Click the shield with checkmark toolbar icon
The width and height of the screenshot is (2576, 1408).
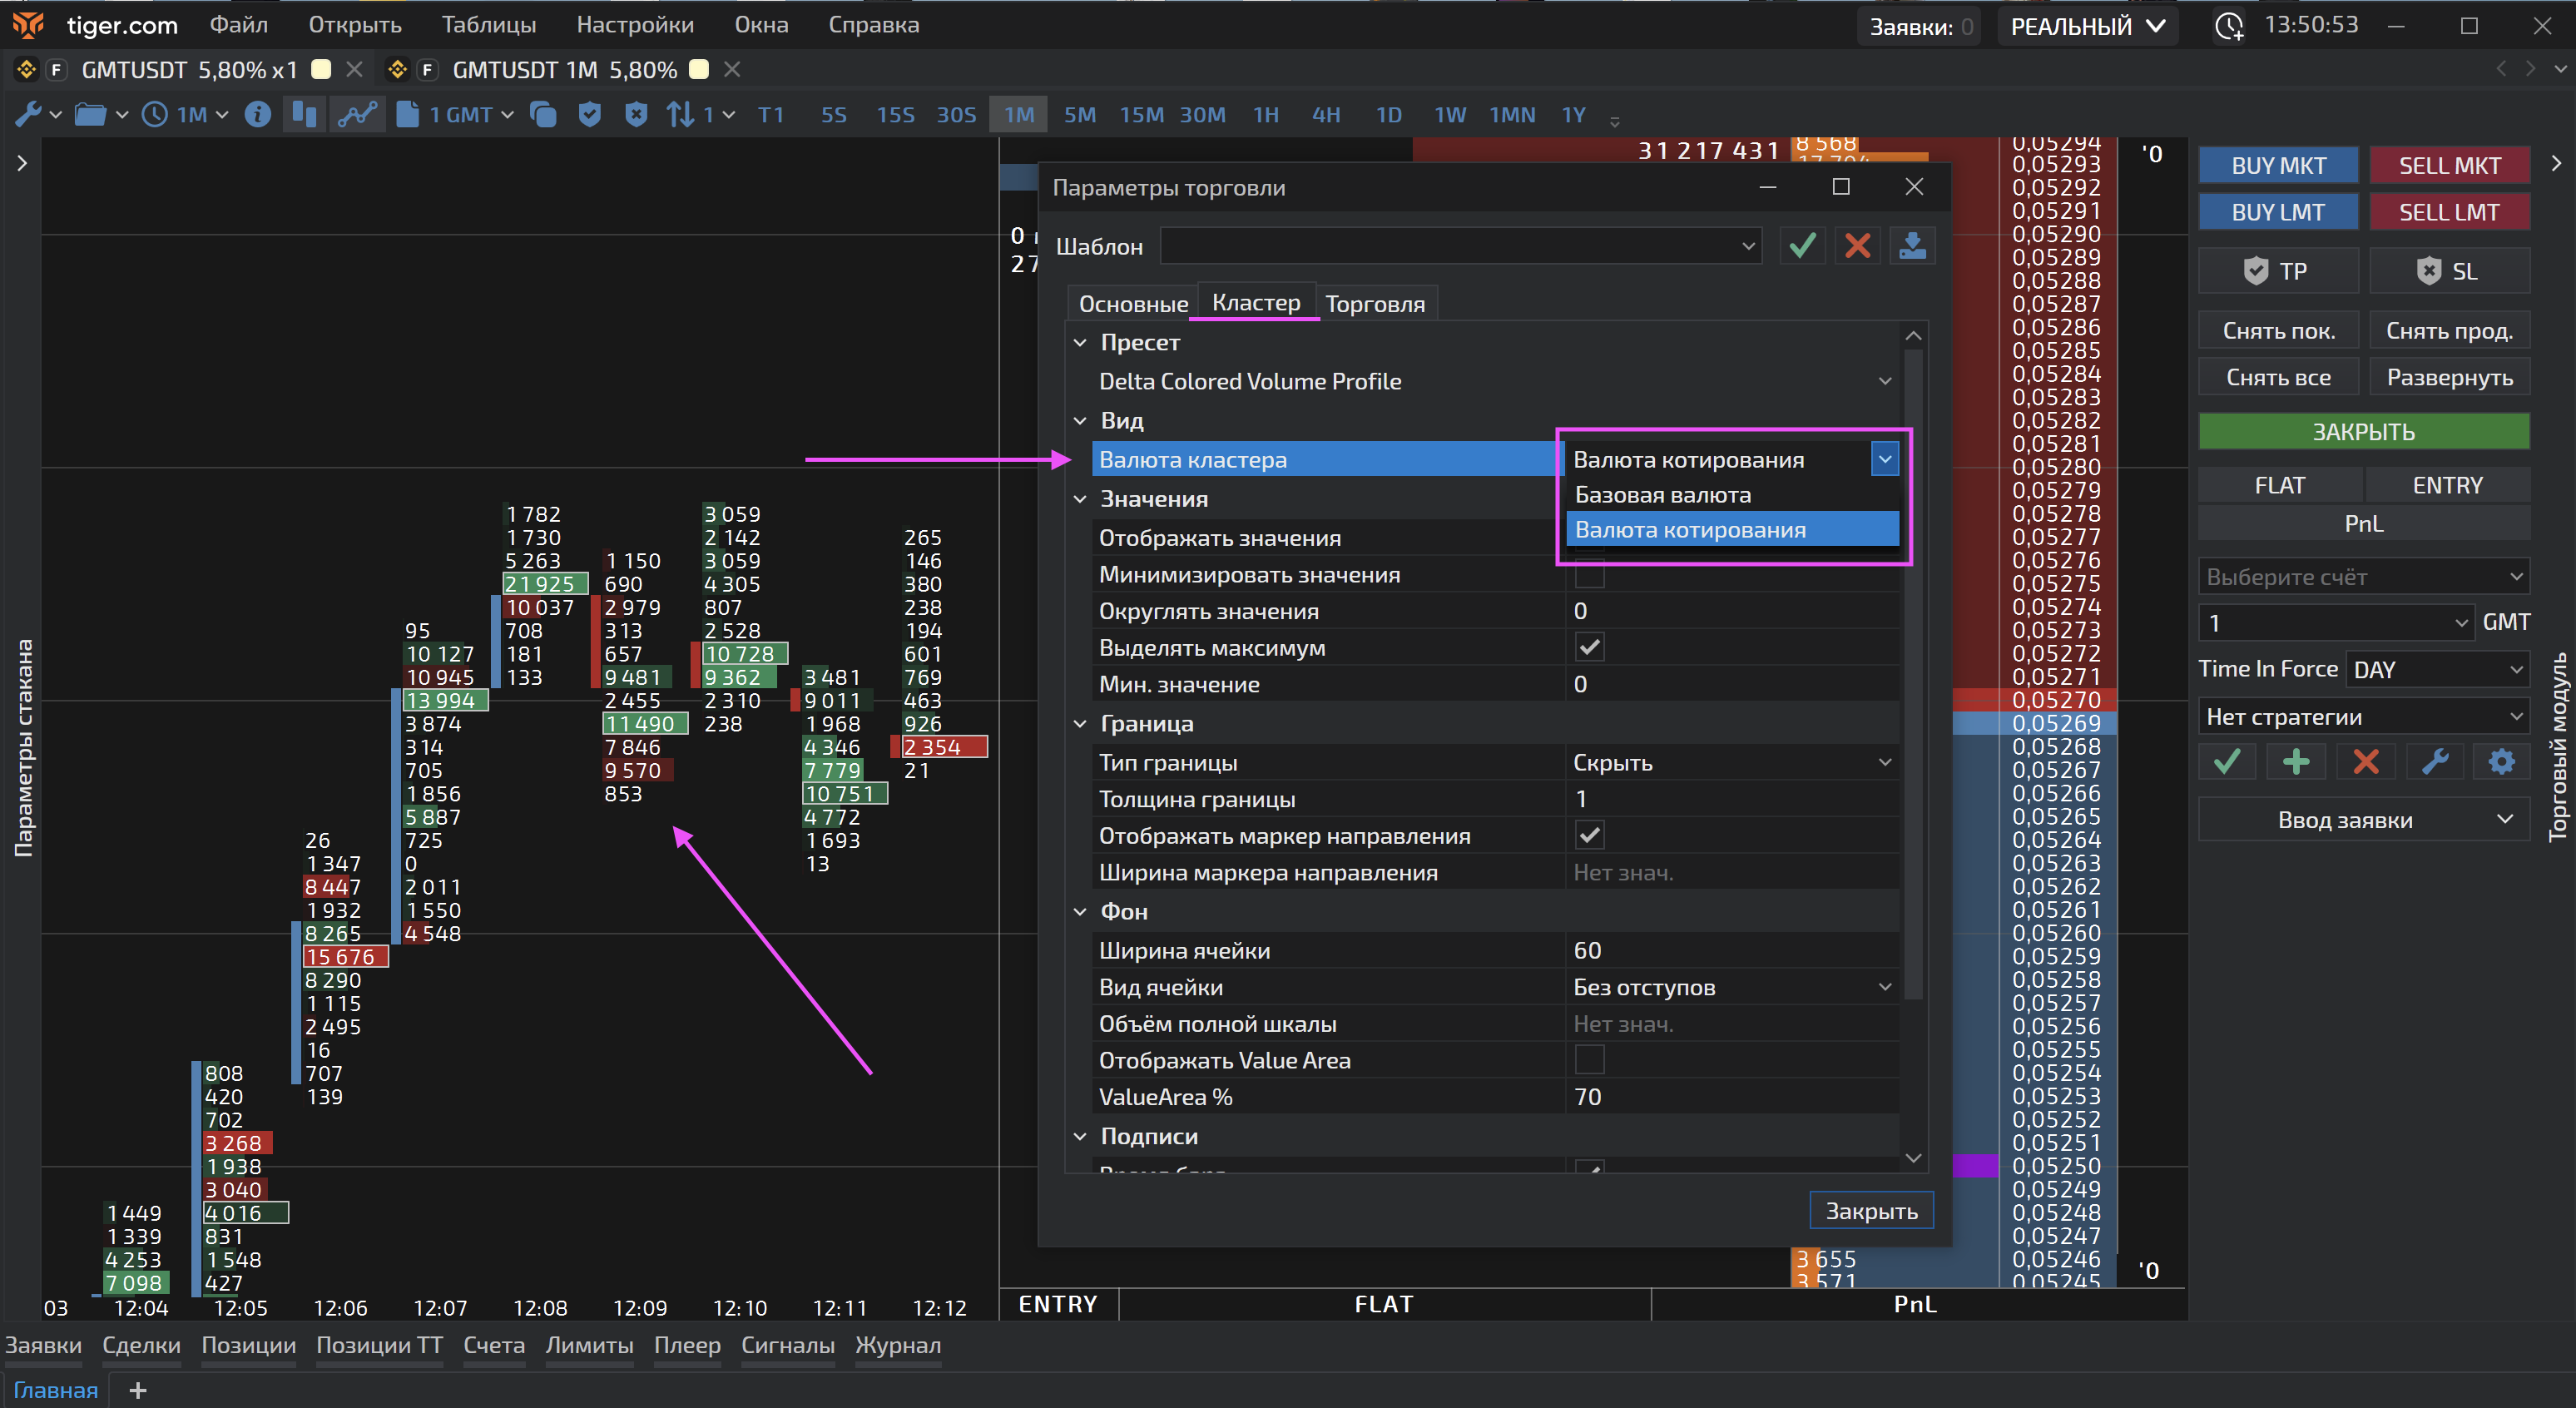(x=590, y=115)
